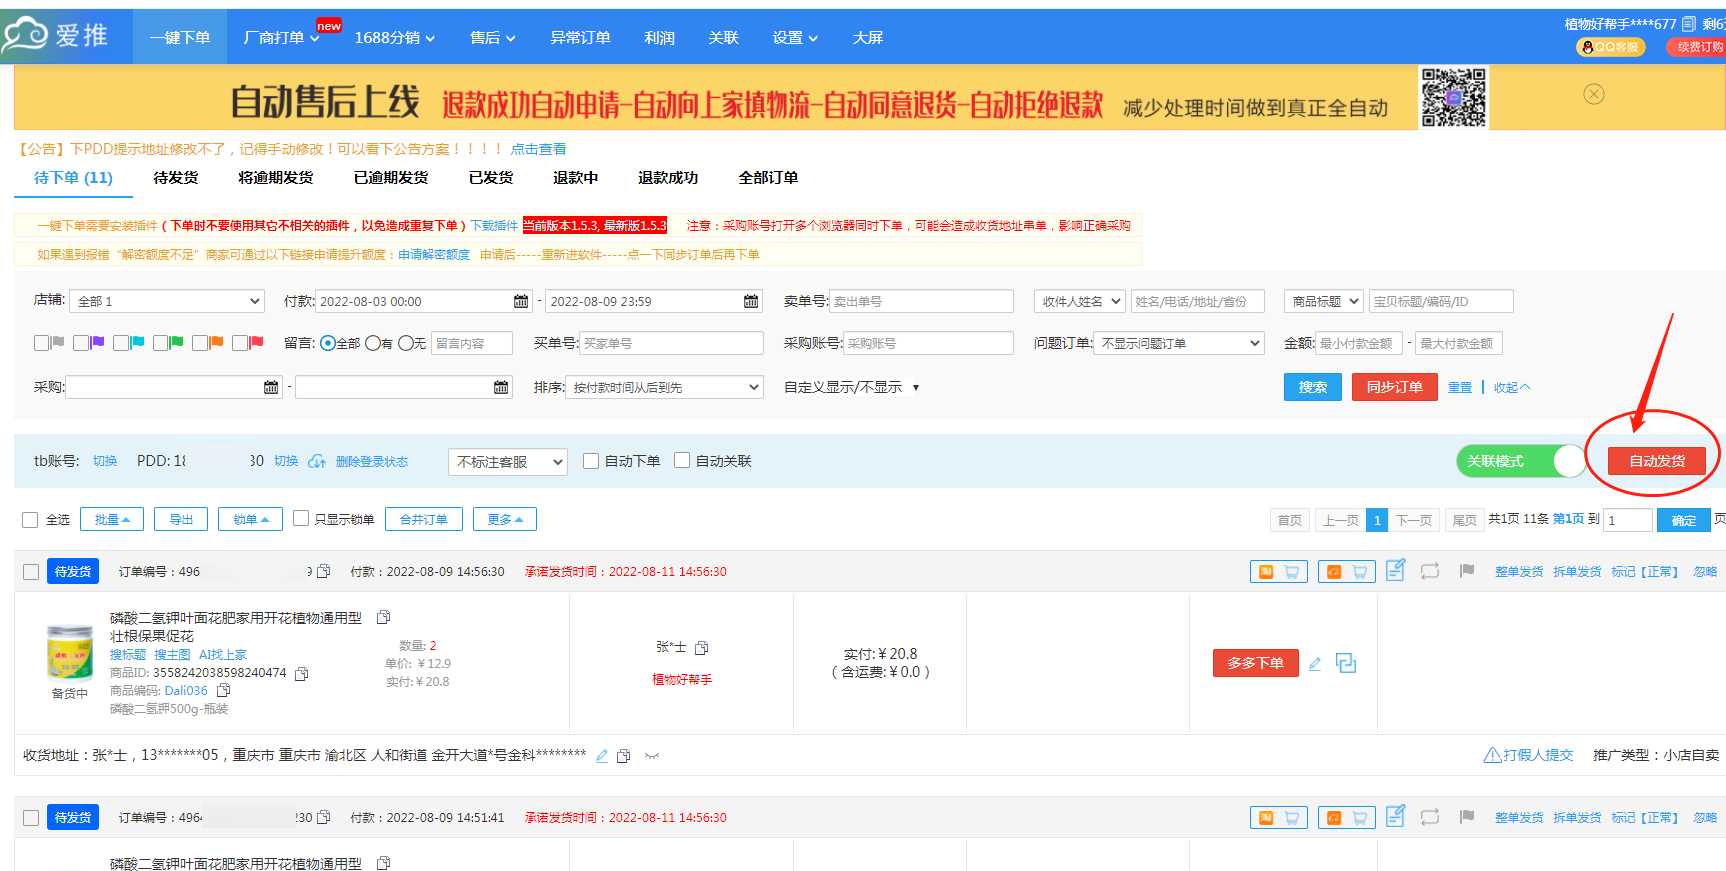The width and height of the screenshot is (1726, 871).
Task: Open note editor icon for order paid 14:51:41
Action: click(1396, 816)
